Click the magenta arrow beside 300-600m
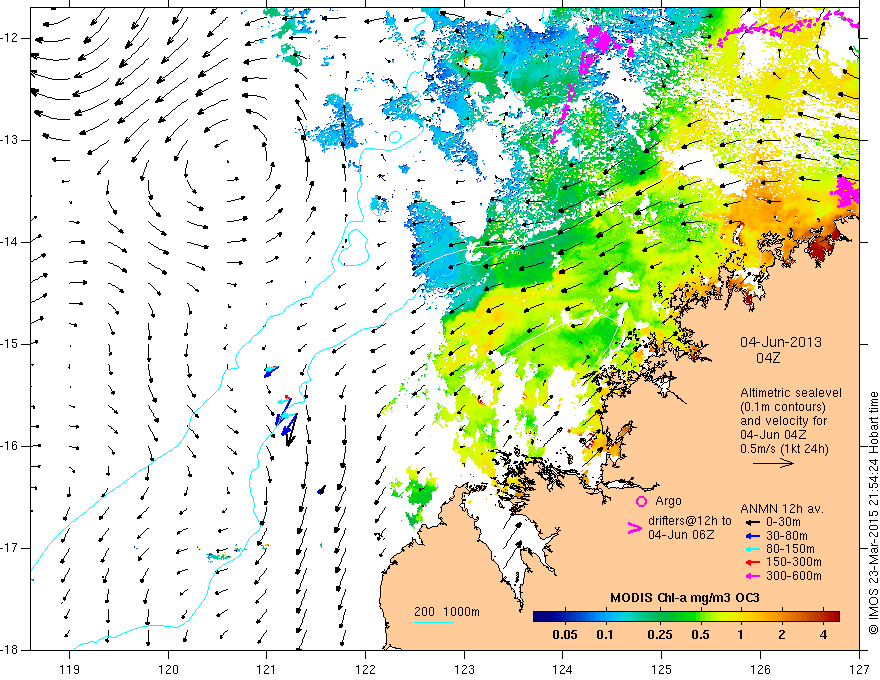The height and width of the screenshot is (680, 880). tap(753, 576)
